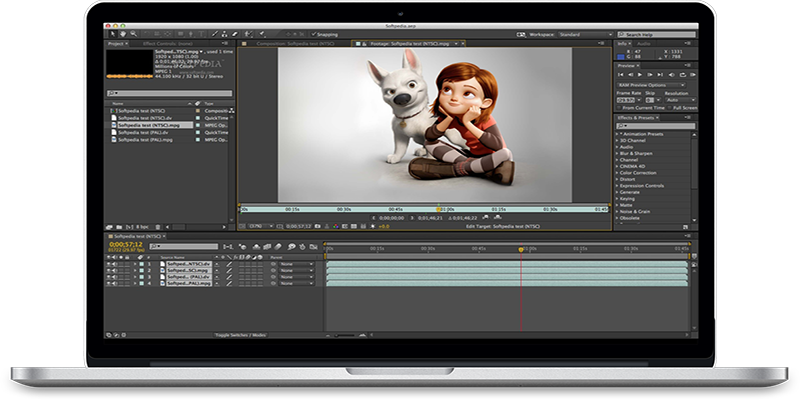Take a snapshot with camera icon

[x=318, y=226]
